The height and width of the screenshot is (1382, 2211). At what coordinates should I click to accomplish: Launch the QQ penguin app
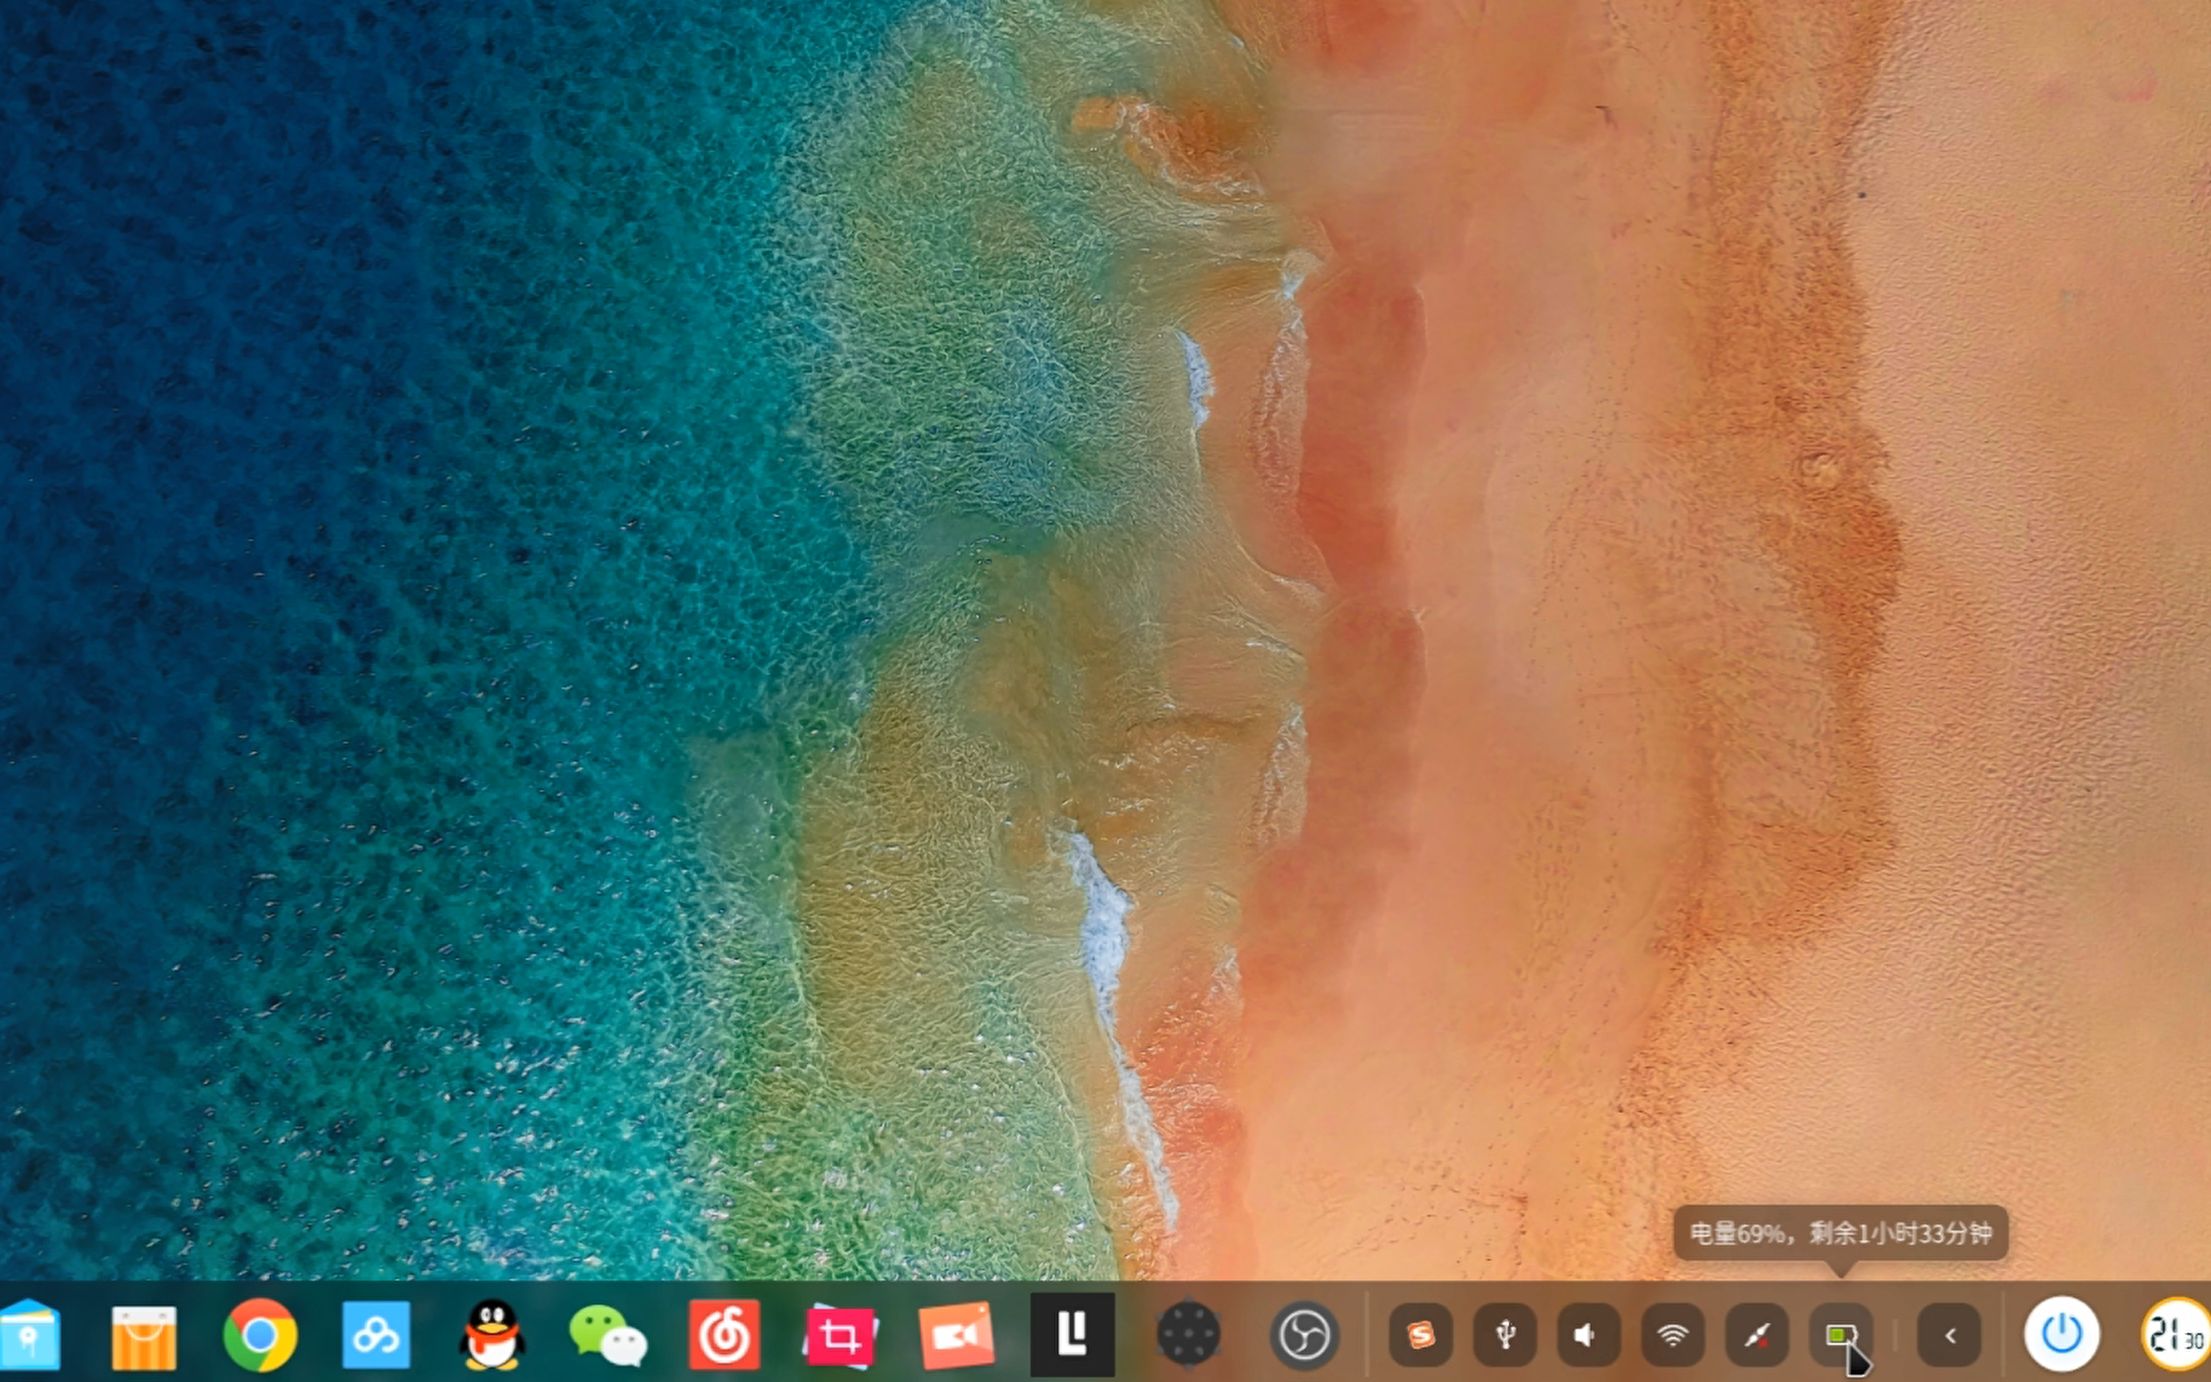(x=492, y=1335)
